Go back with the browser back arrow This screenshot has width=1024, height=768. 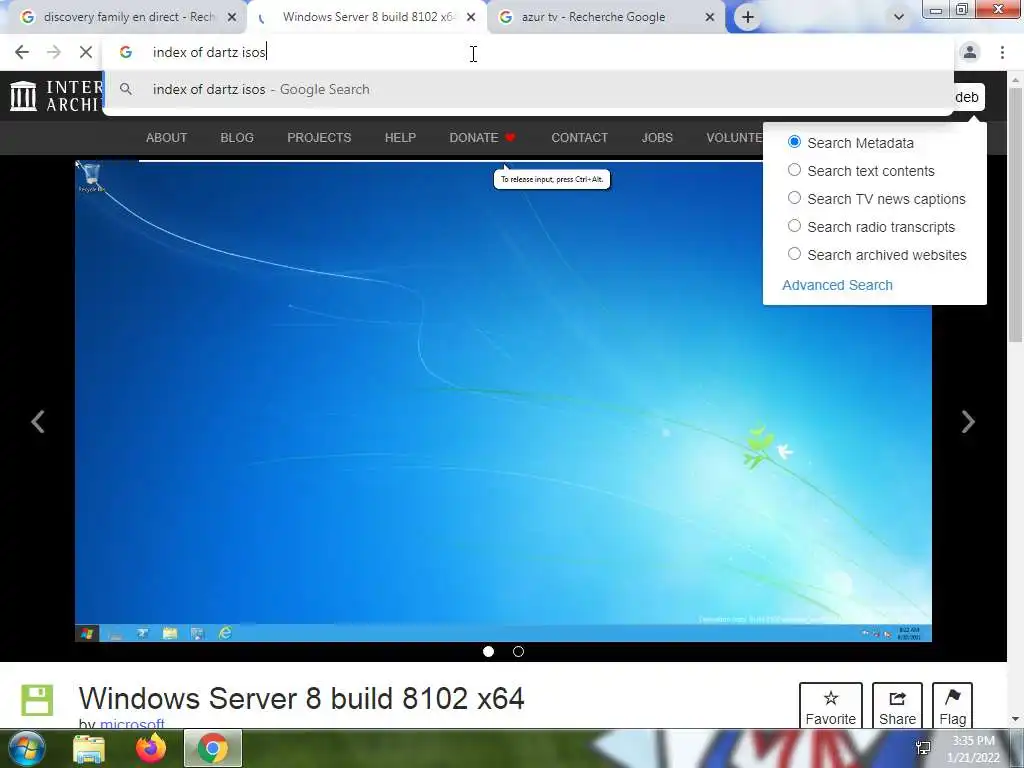point(22,52)
